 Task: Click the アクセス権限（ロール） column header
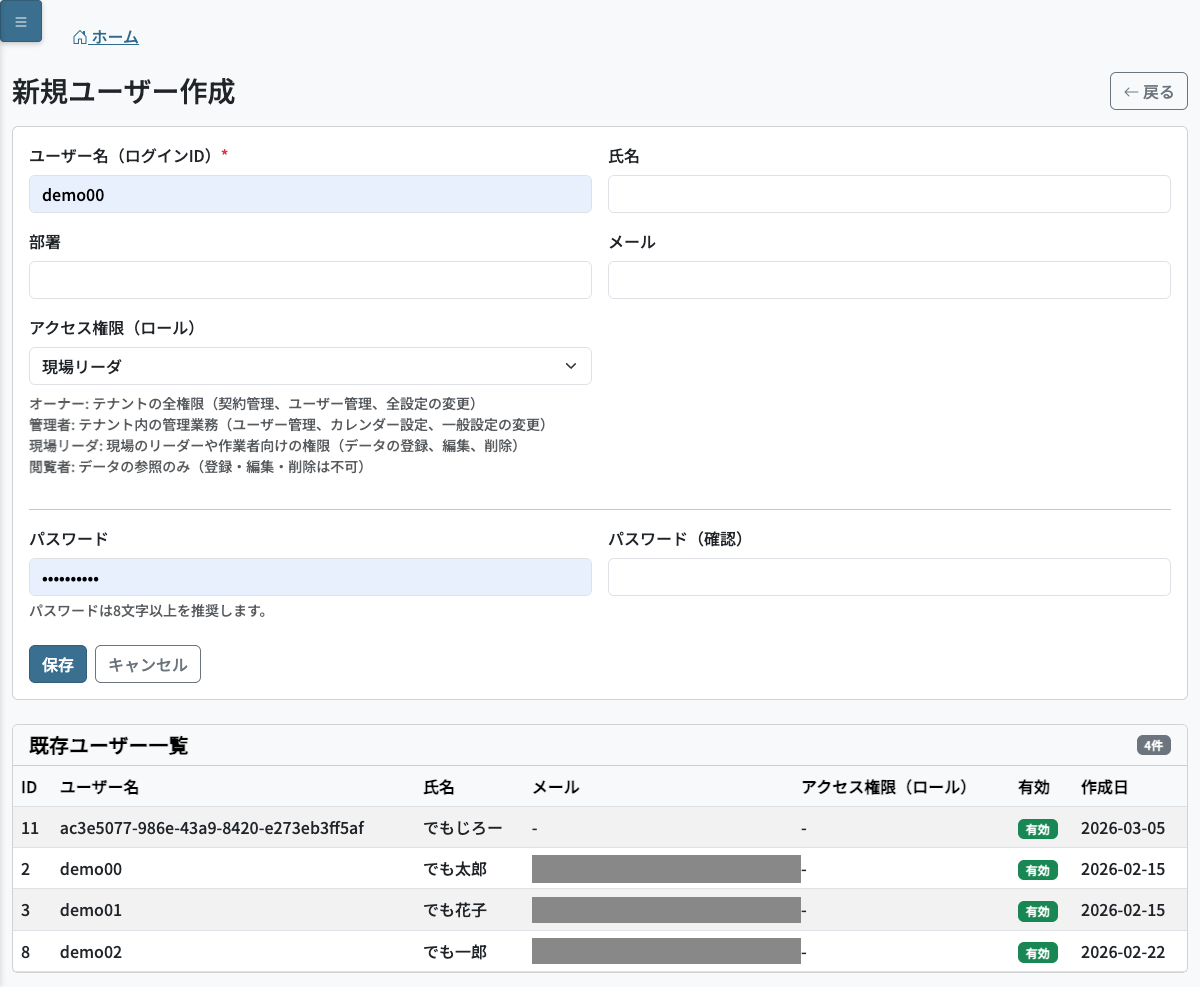(885, 787)
